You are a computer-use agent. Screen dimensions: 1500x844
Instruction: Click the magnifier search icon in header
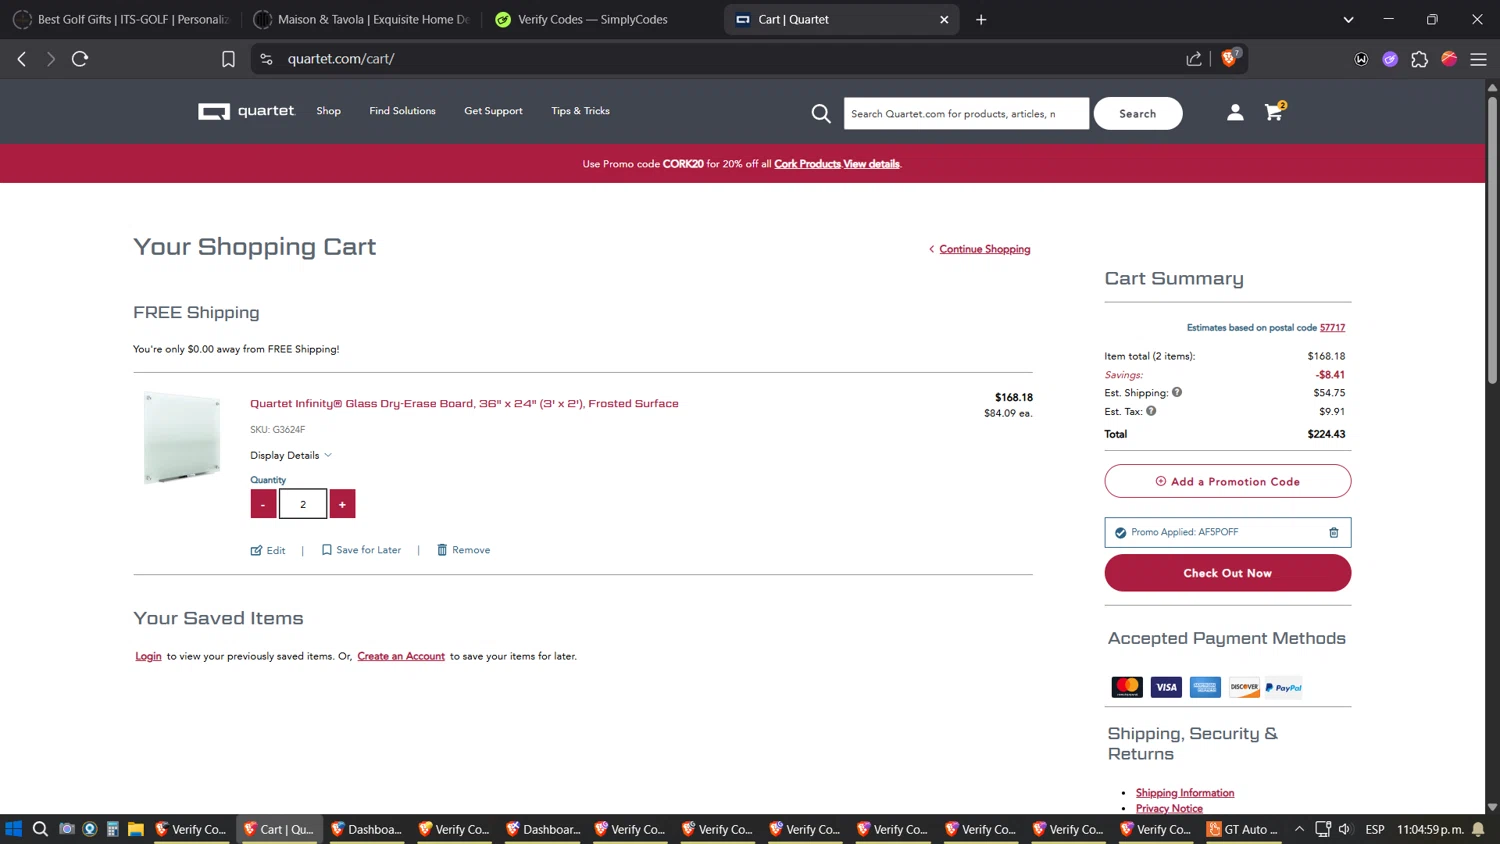821,114
